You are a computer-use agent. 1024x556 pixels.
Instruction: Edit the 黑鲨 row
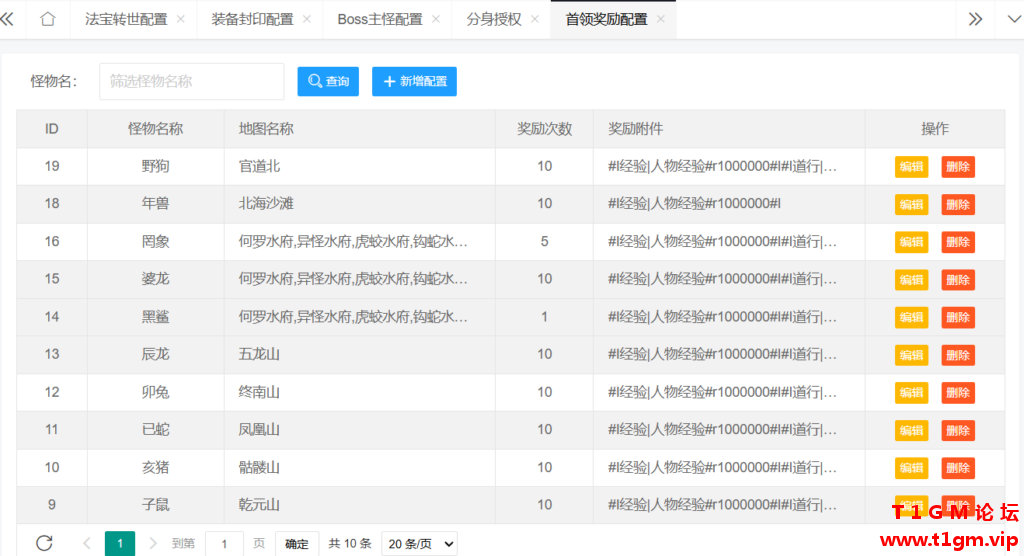click(911, 318)
